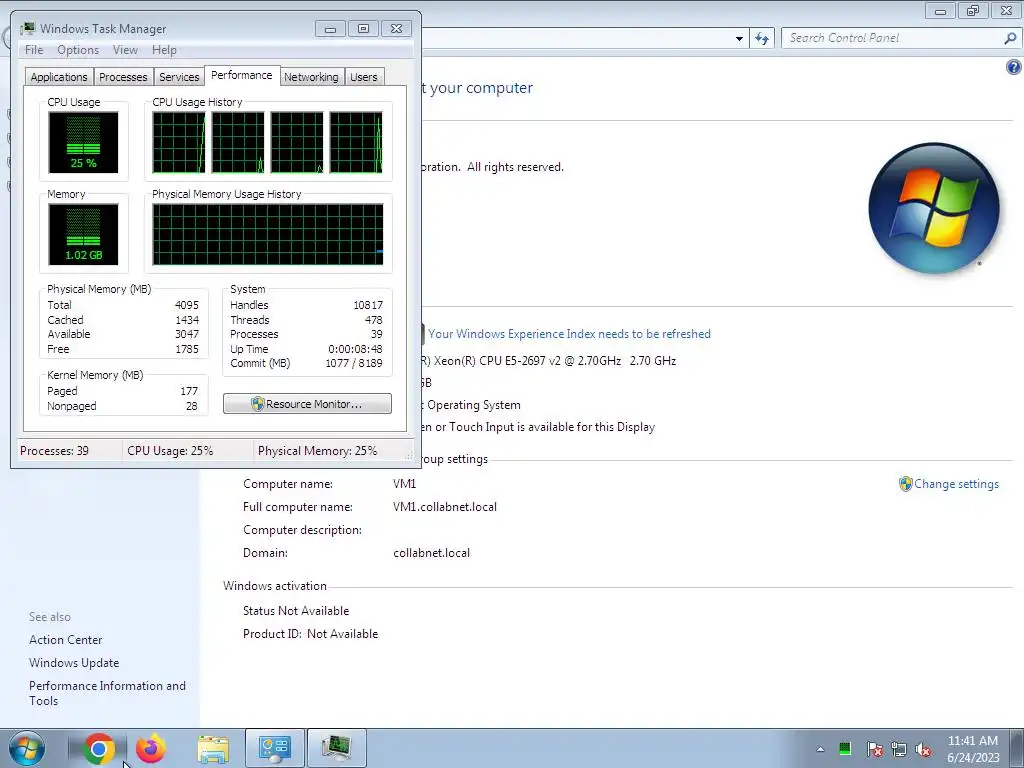Screen dimensions: 1024x768
Task: Click the Paged kernel memory value 177
Action: (x=189, y=391)
